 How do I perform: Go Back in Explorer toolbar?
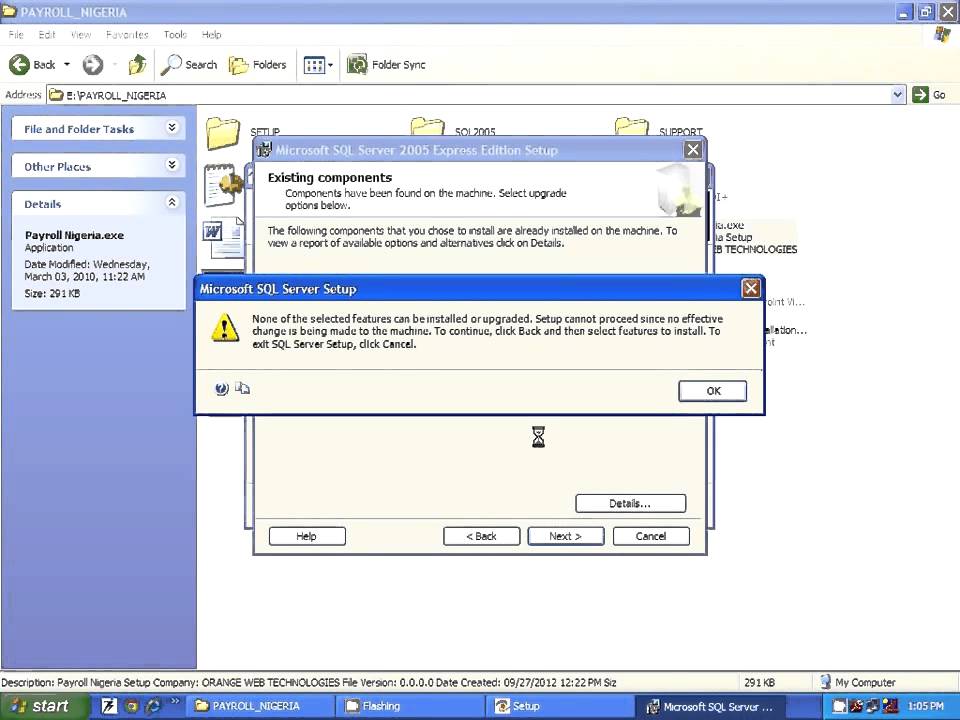point(32,64)
